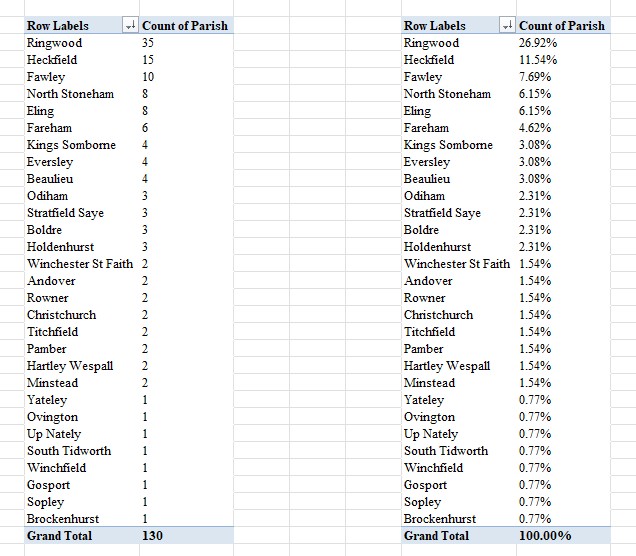Click the Count of Parish header above 26.92%

point(562,25)
